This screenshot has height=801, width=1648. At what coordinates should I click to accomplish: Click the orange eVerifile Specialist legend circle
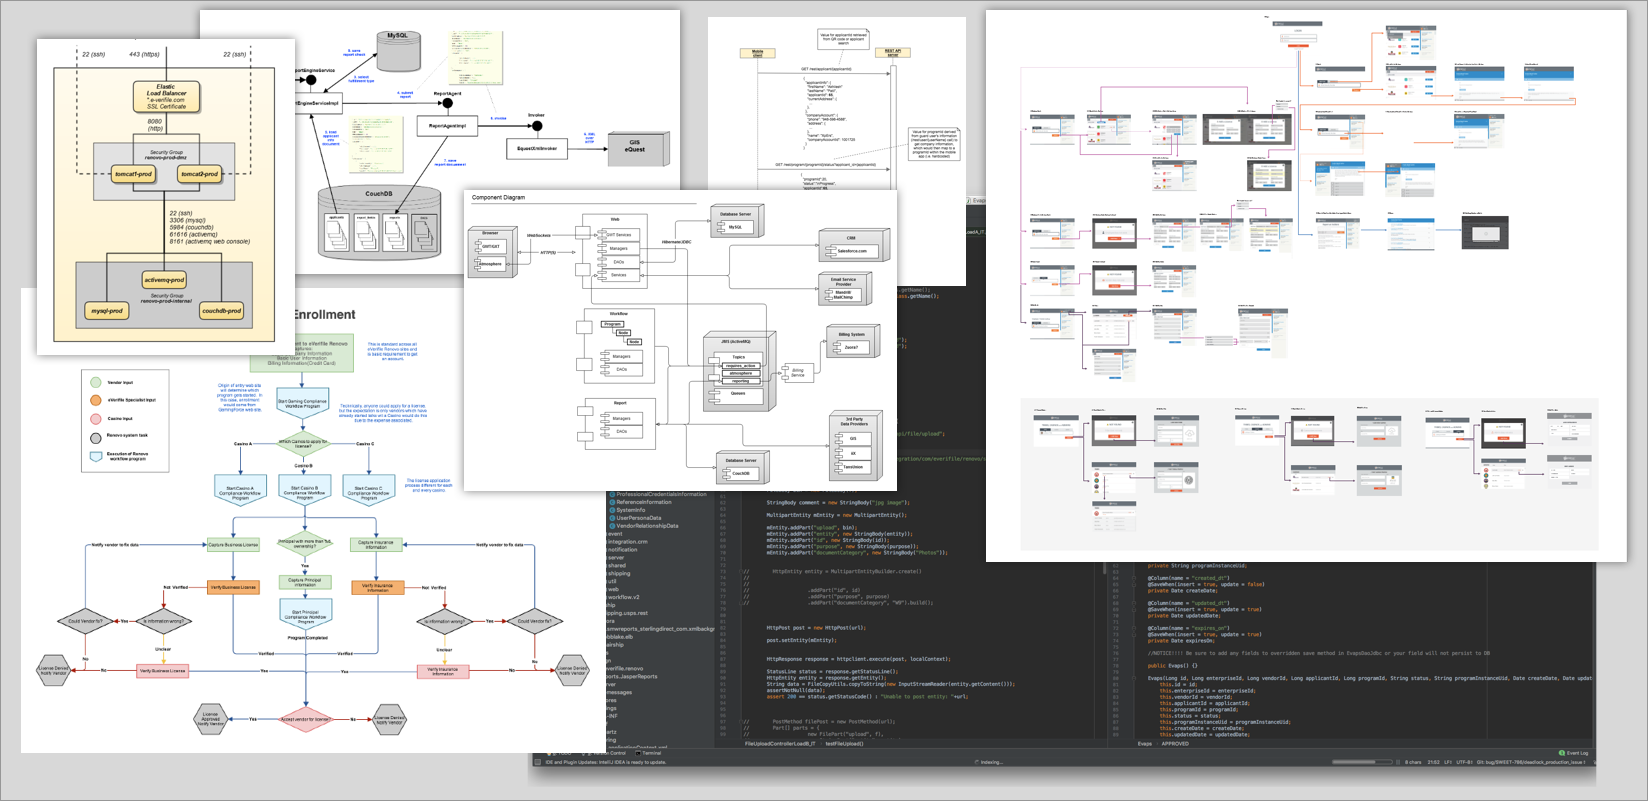95,400
